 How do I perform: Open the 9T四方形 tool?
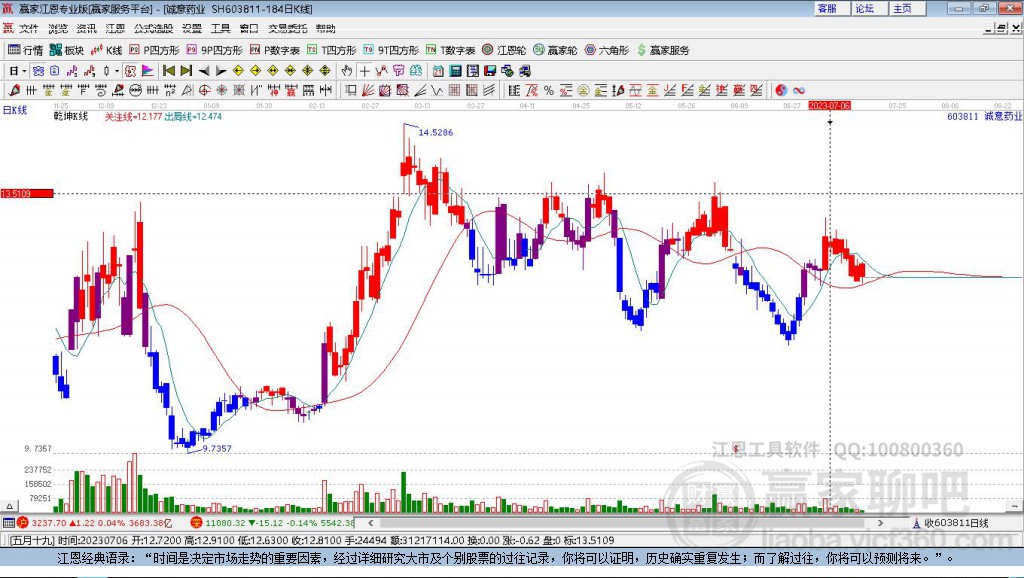[391, 50]
